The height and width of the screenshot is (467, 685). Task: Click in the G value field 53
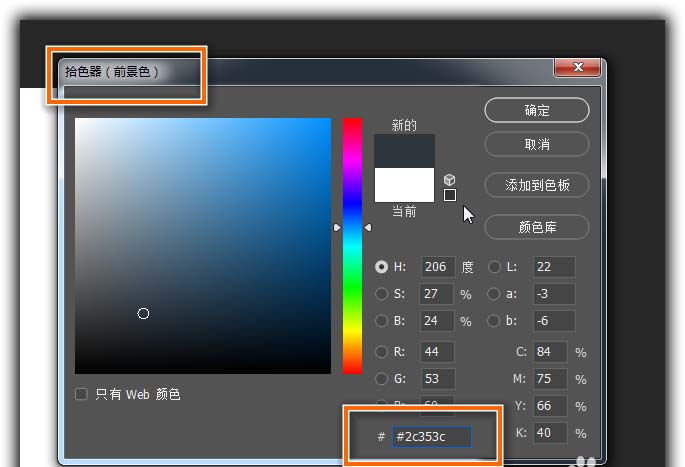pyautogui.click(x=438, y=378)
